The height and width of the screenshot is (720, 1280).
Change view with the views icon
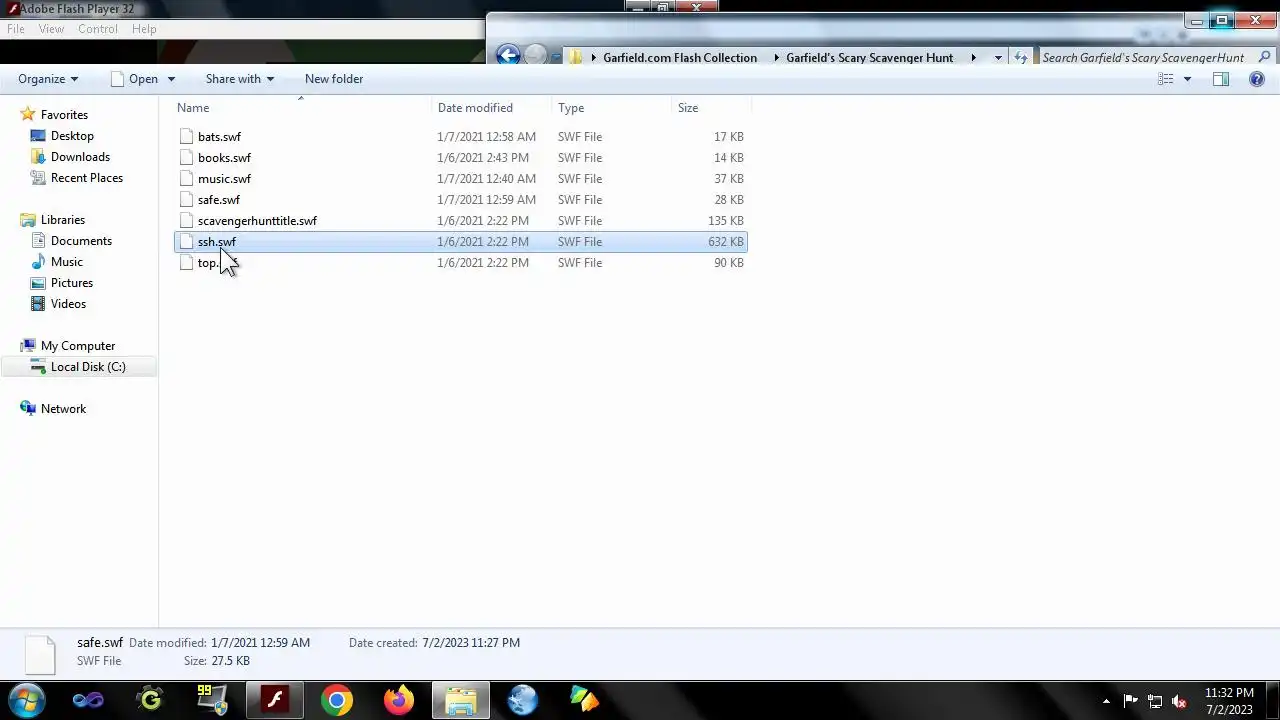click(x=1166, y=79)
